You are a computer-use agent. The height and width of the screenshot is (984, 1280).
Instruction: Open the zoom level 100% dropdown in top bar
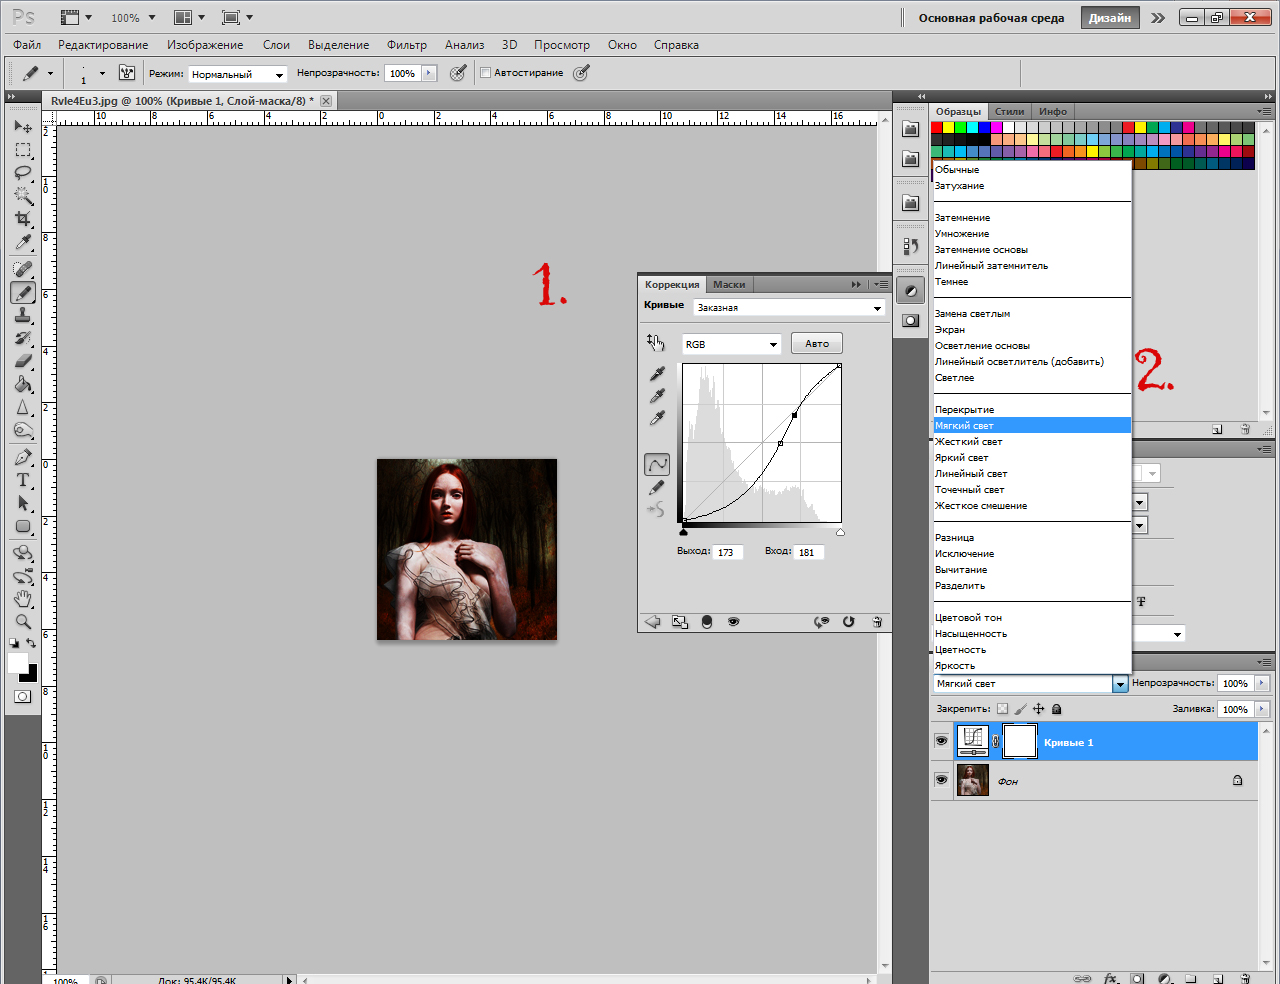tap(152, 18)
